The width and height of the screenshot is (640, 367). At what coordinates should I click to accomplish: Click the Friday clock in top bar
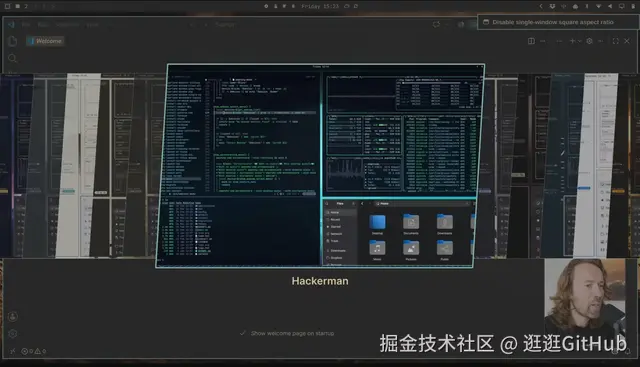tap(320, 6)
